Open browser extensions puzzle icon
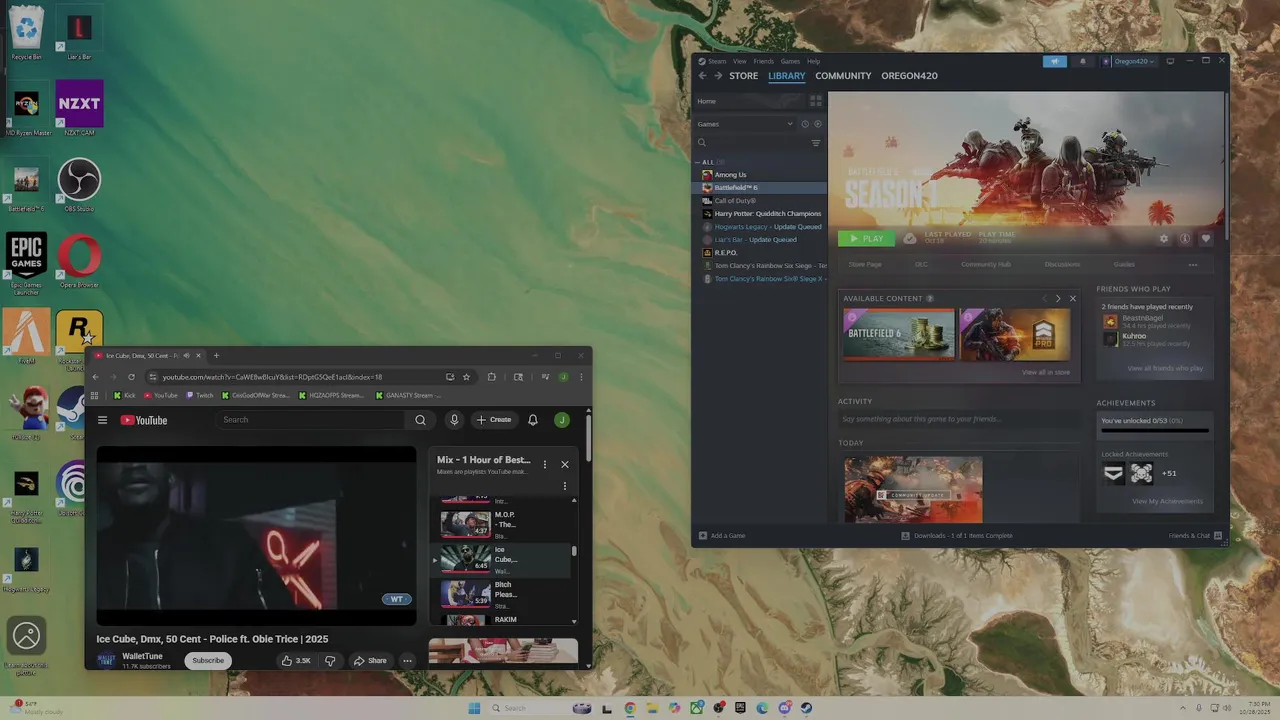 pos(491,377)
